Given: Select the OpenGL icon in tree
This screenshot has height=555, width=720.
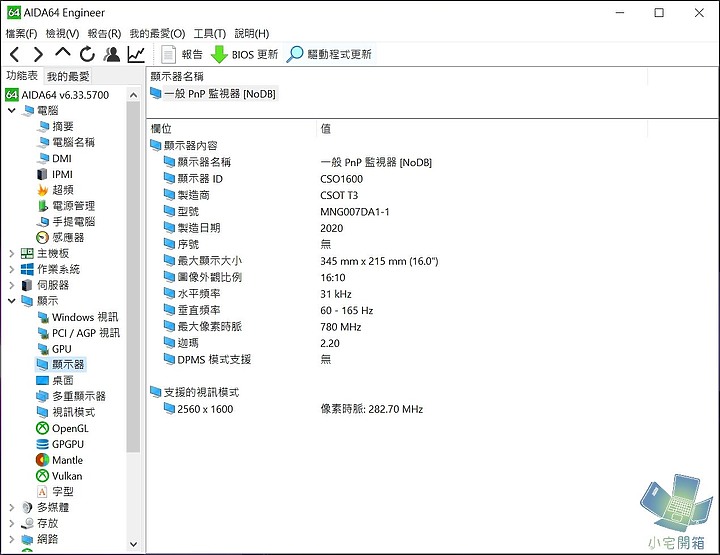Looking at the screenshot, I should click(42, 428).
